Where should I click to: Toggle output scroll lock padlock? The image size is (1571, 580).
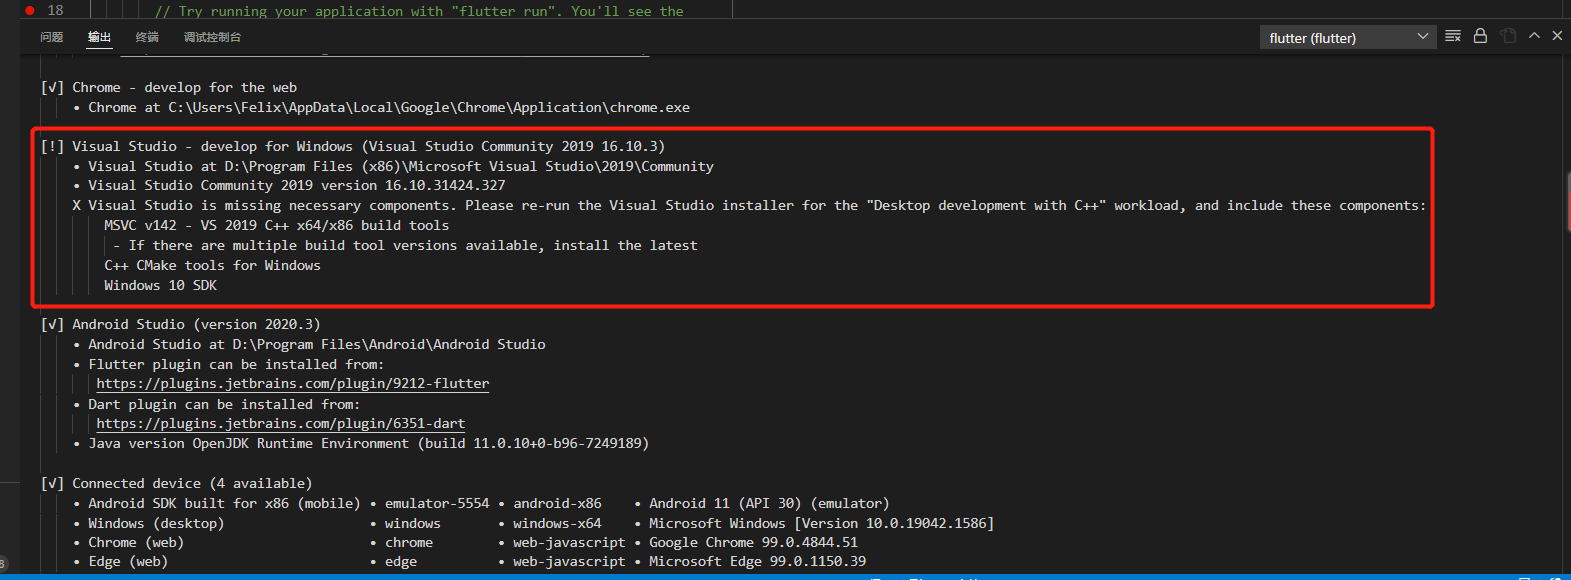pyautogui.click(x=1480, y=36)
